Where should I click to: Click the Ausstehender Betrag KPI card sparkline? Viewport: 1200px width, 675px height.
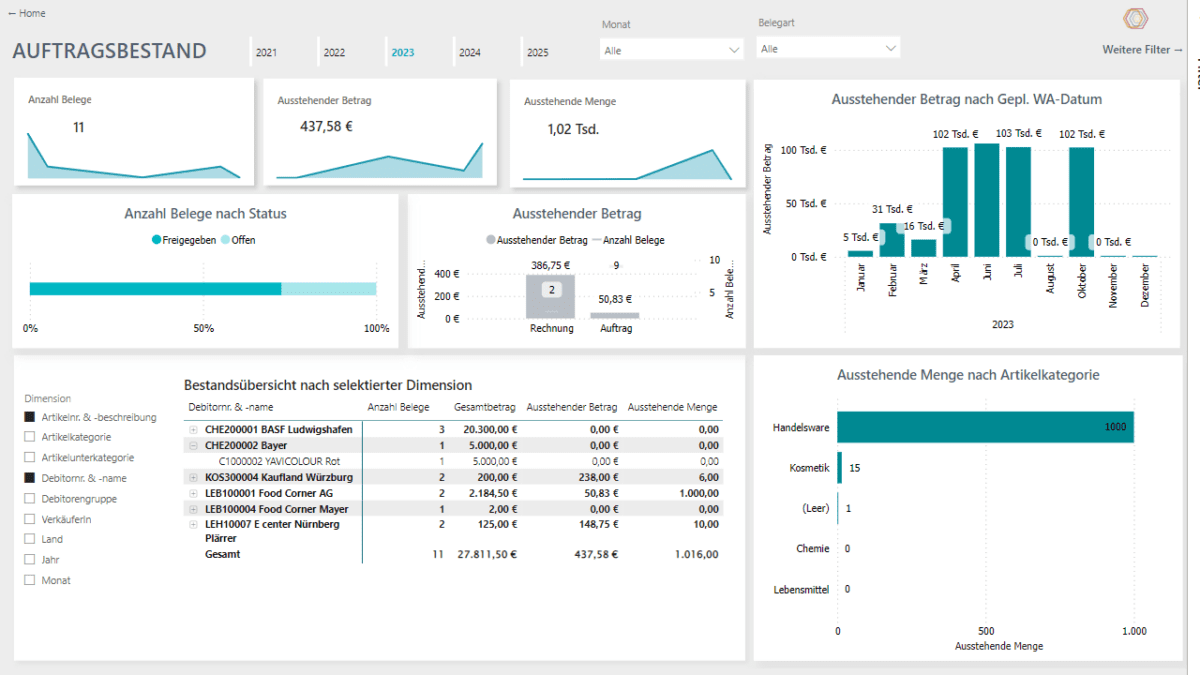[380, 162]
